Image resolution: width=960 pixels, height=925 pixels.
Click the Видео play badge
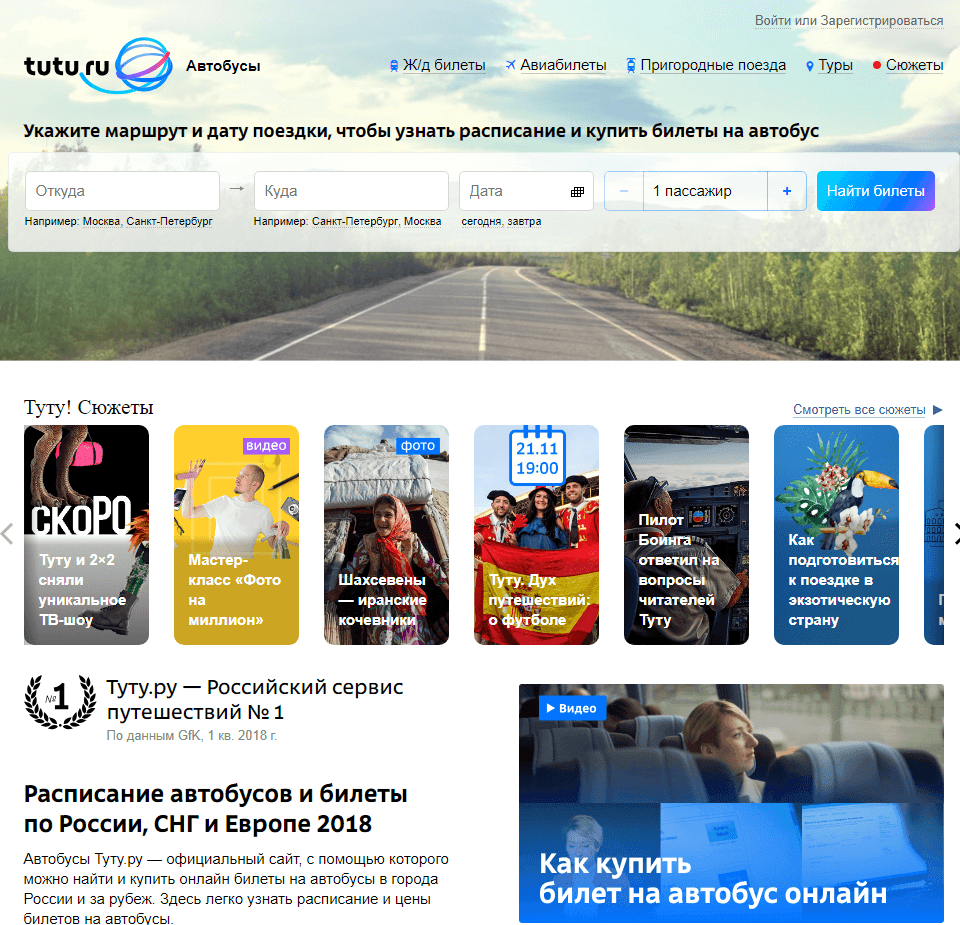(x=572, y=708)
